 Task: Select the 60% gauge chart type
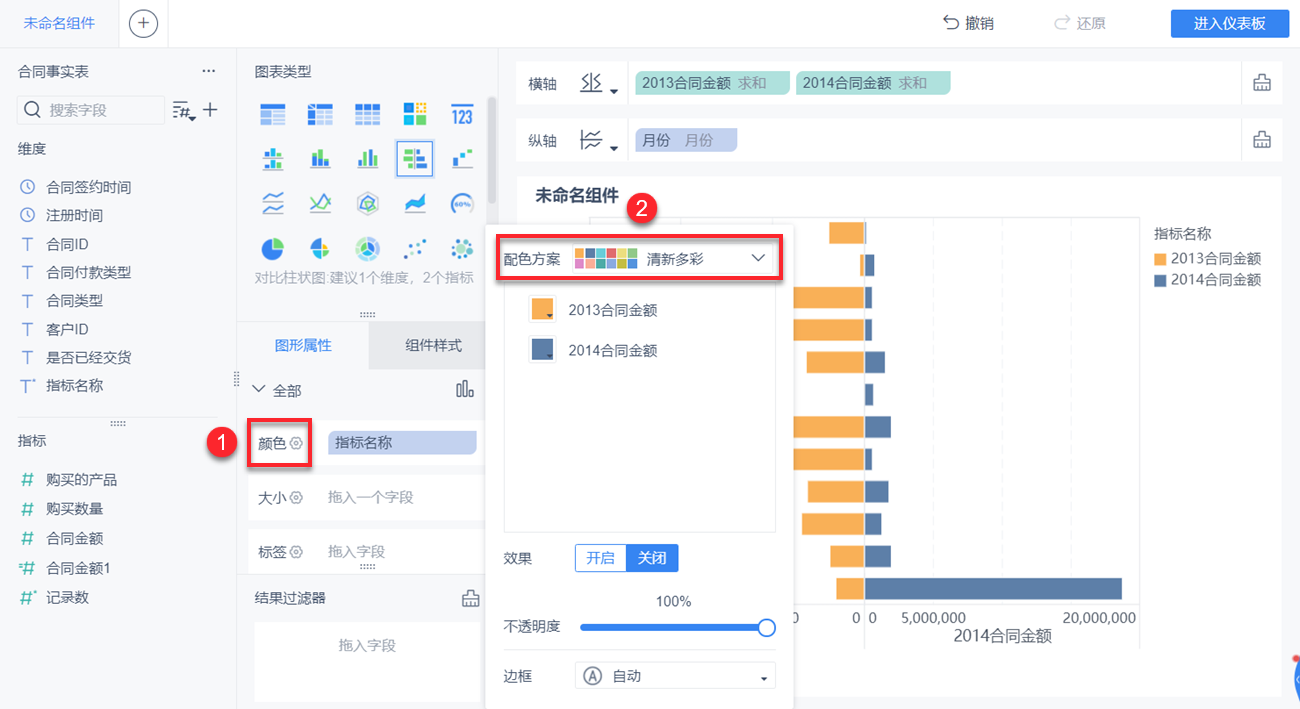point(462,203)
